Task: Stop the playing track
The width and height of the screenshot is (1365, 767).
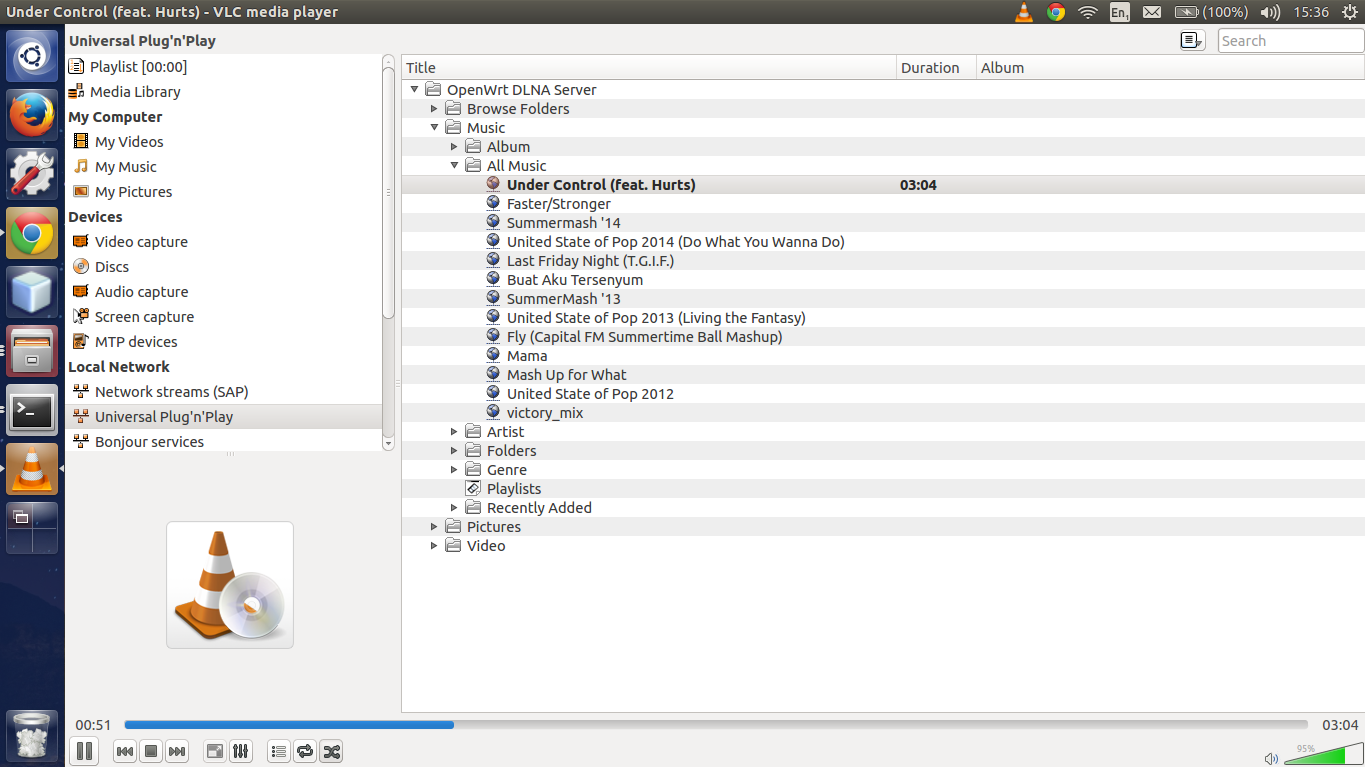Action: point(150,751)
